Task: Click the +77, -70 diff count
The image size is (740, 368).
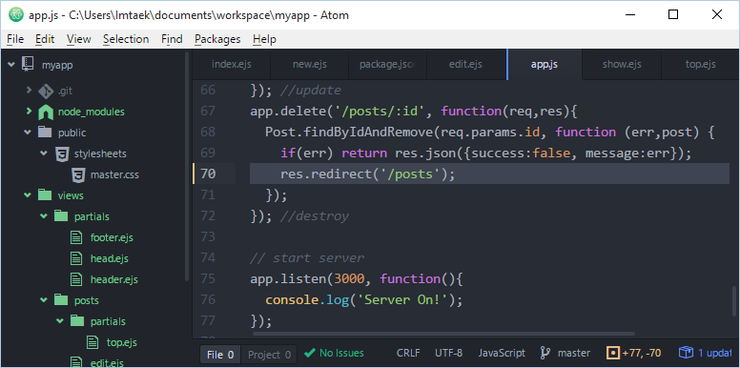Action: pyautogui.click(x=642, y=352)
